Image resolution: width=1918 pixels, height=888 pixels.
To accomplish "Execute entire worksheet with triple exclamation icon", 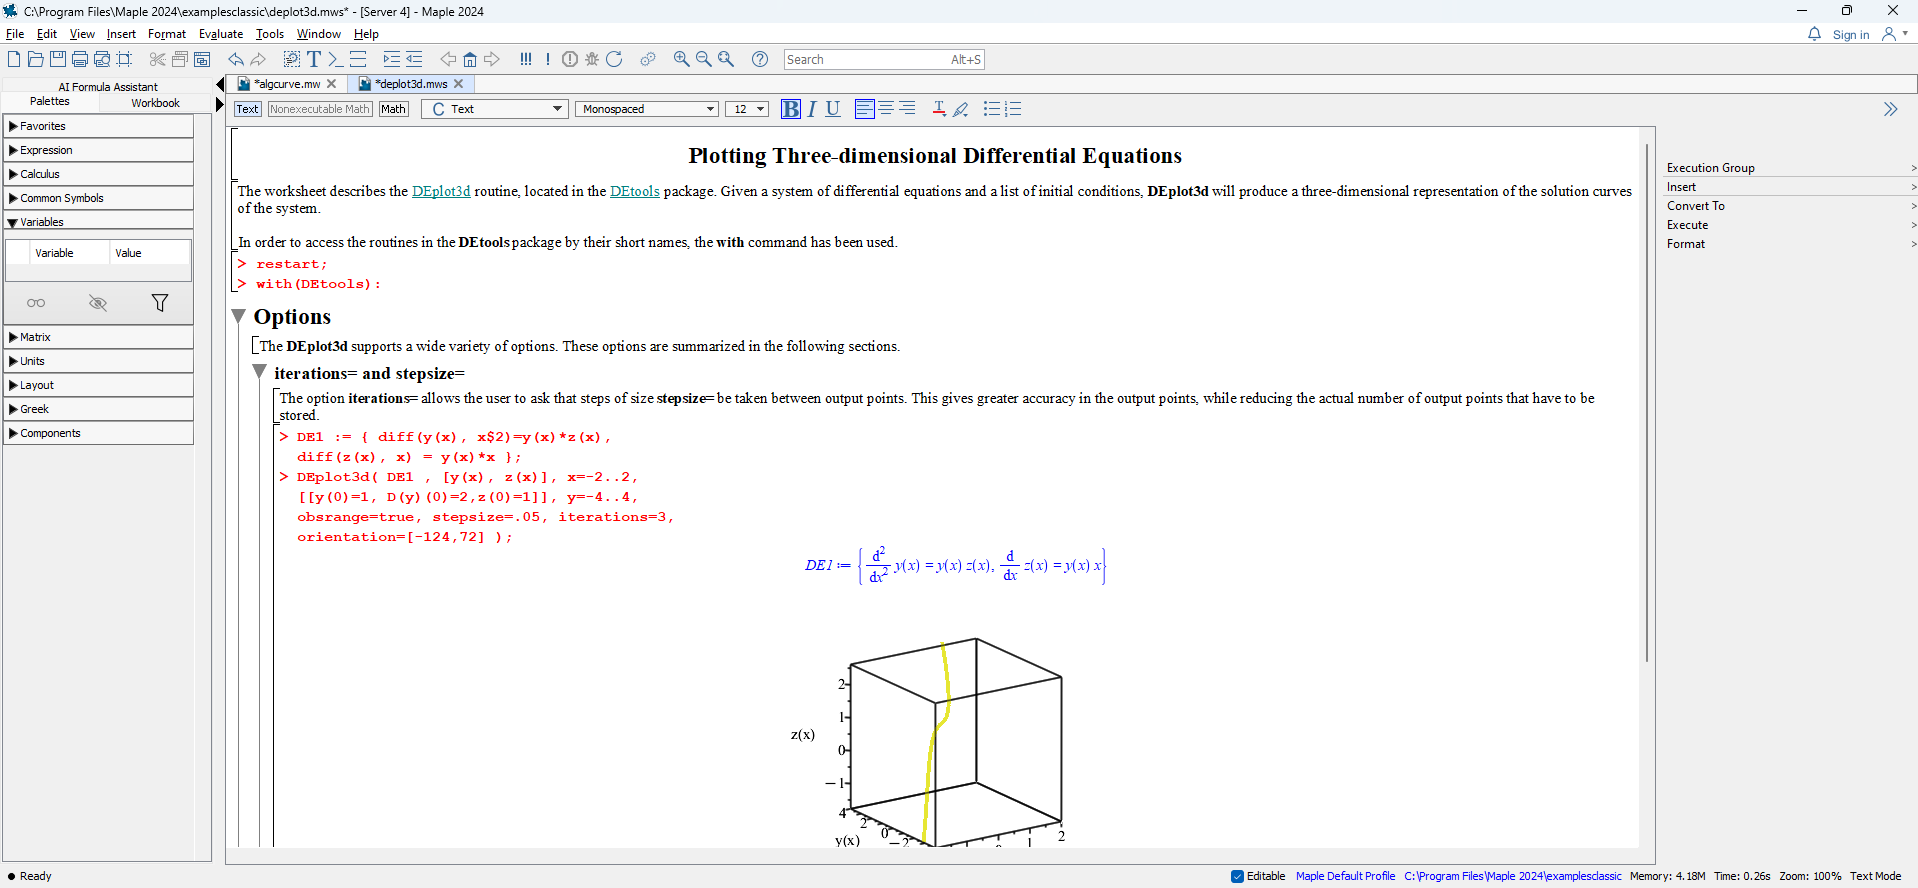I will [x=526, y=59].
